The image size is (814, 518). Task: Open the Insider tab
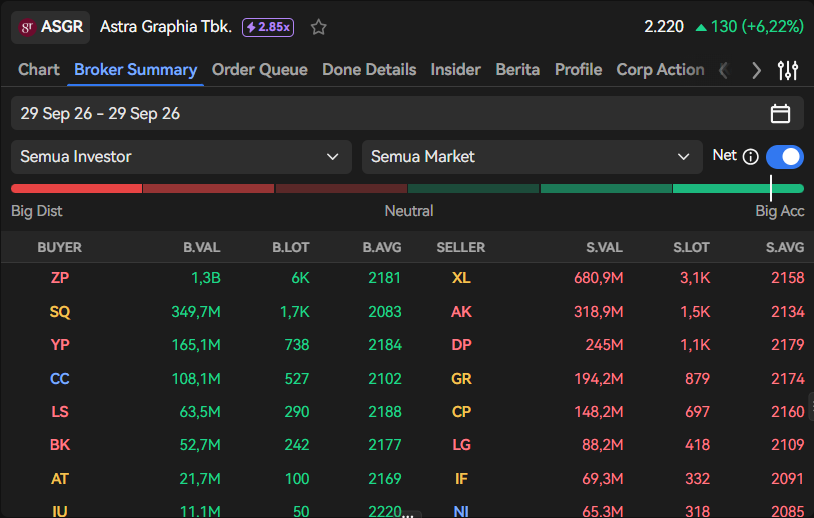click(x=455, y=70)
